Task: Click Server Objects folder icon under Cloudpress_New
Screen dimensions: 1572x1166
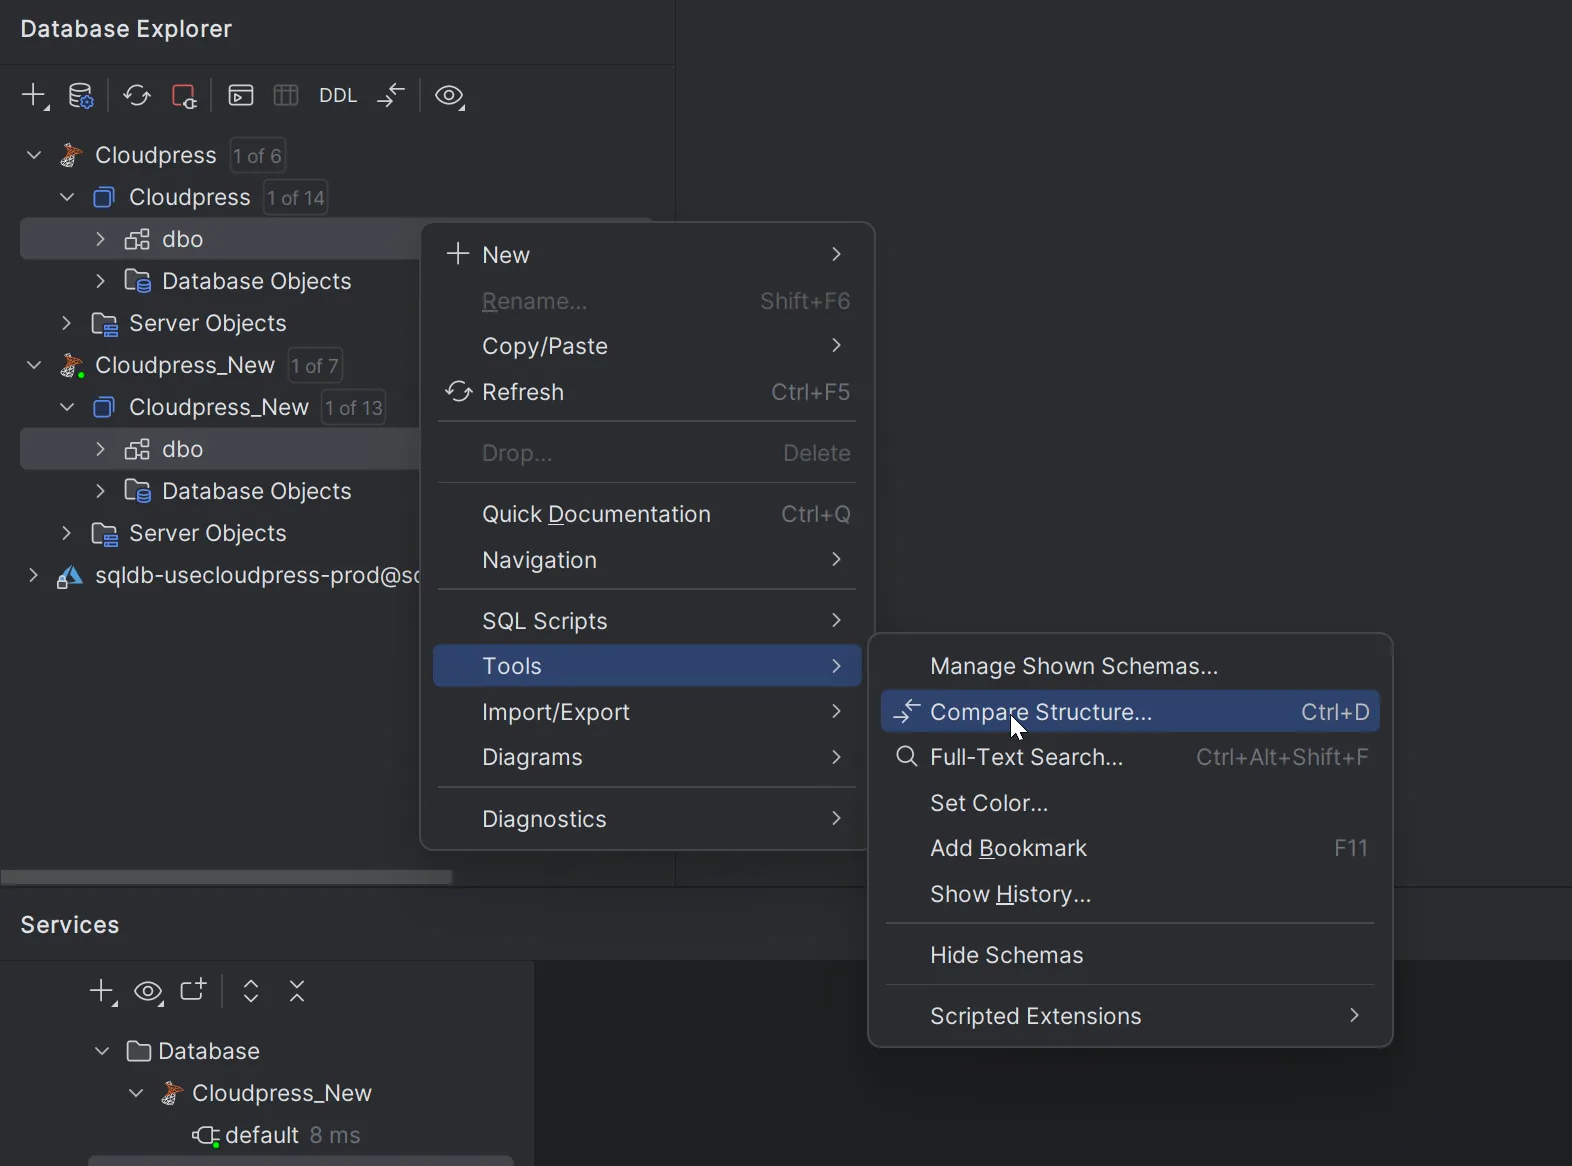Action: point(105,534)
